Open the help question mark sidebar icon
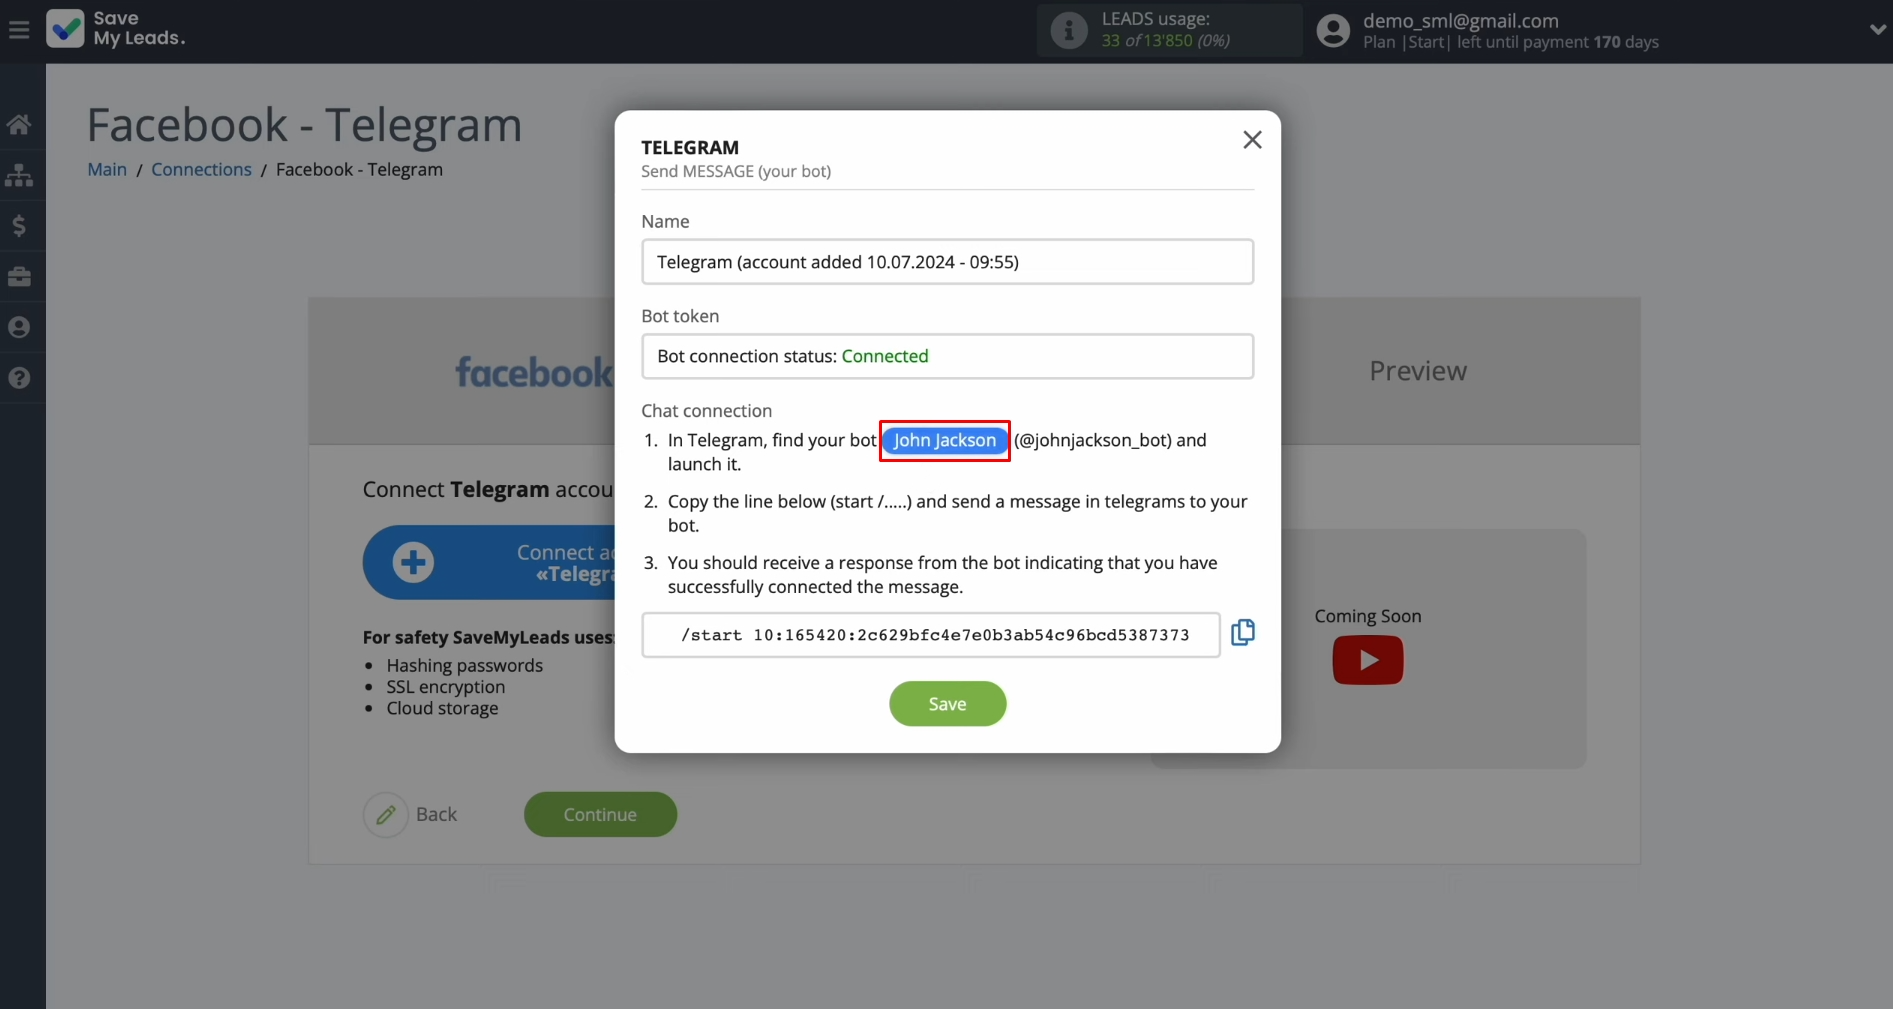Screen dimensions: 1893x1009 pyautogui.click(x=19, y=378)
